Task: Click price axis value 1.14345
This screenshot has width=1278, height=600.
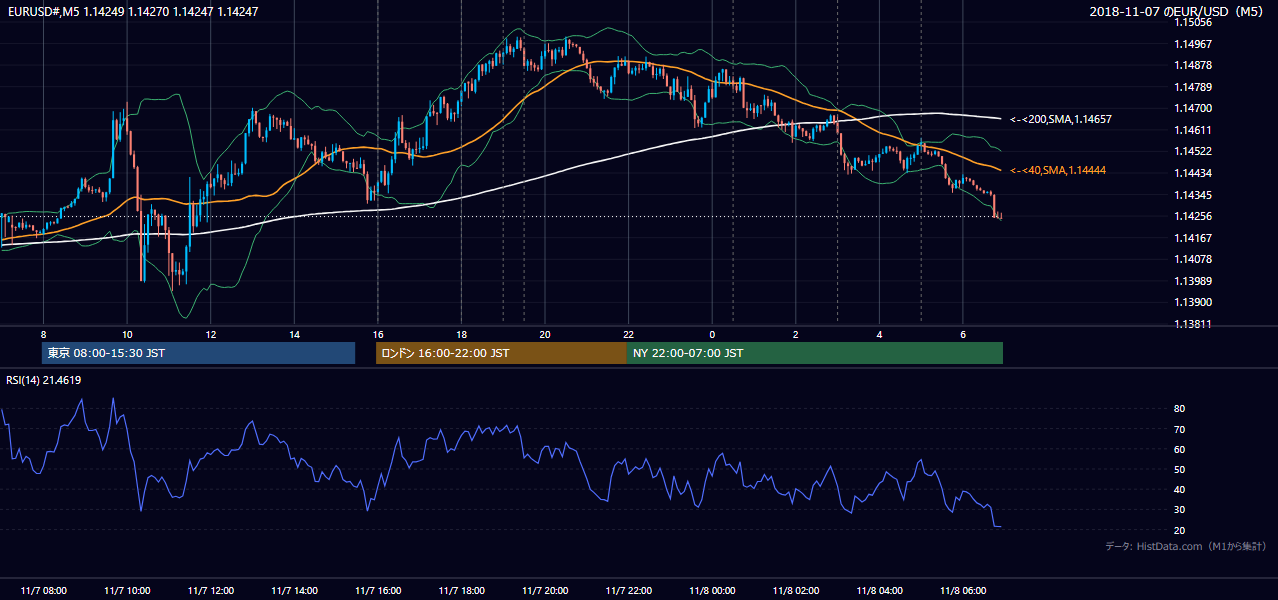Action: (x=1193, y=194)
